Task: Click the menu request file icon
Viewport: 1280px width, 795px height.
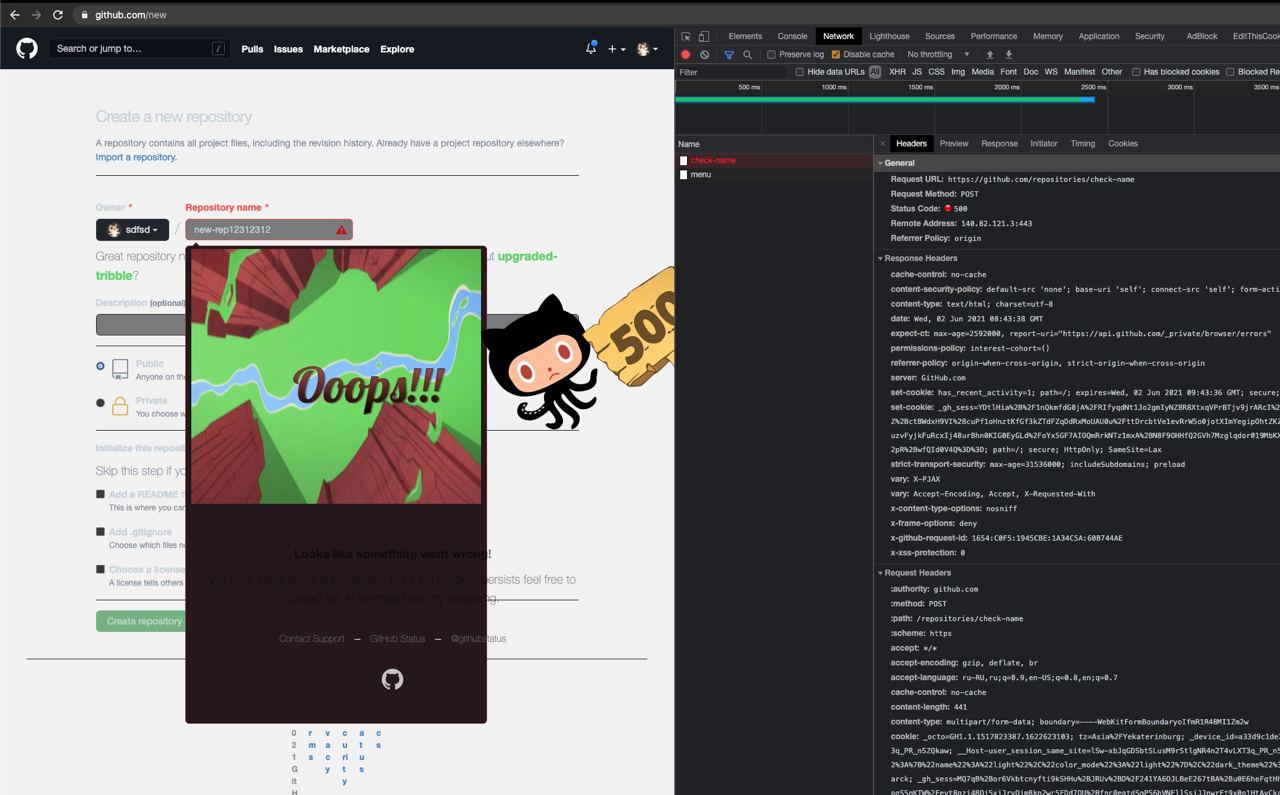Action: point(684,174)
